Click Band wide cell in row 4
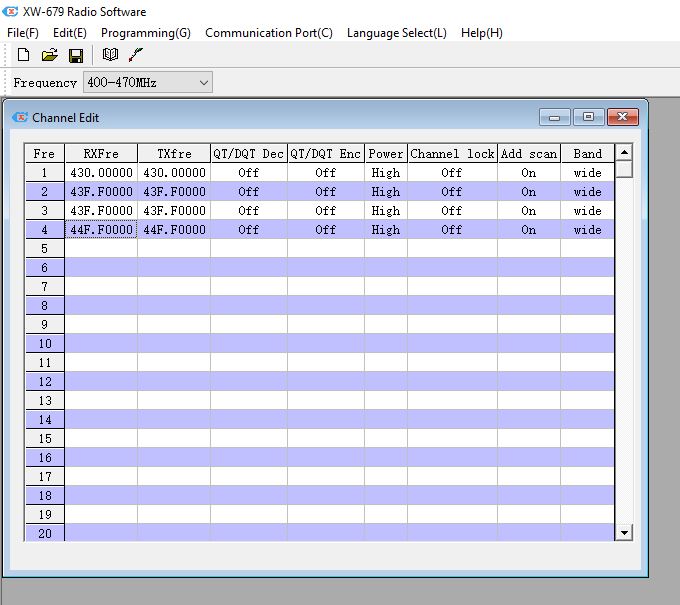Image resolution: width=680 pixels, height=605 pixels. 587,229
